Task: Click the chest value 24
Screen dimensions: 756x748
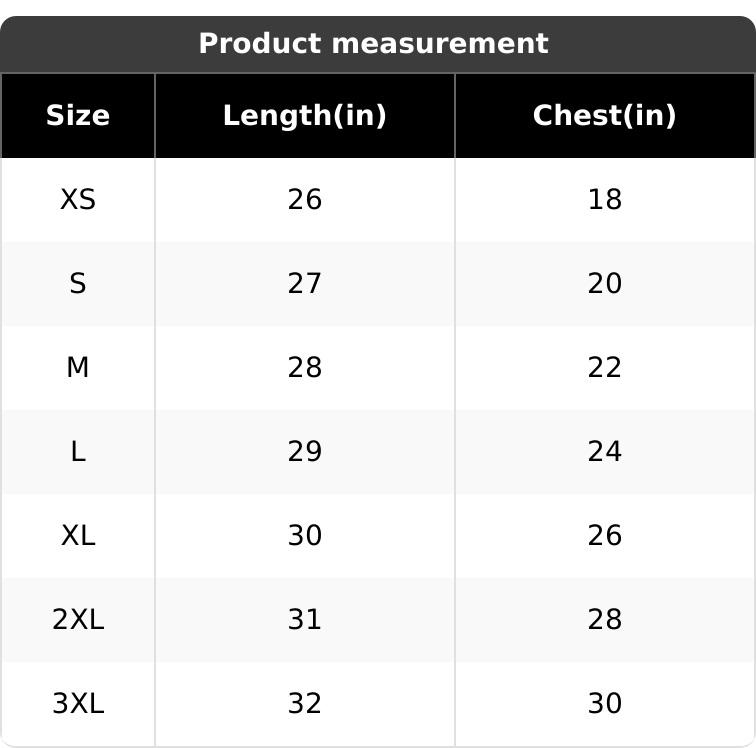Action: click(x=604, y=452)
